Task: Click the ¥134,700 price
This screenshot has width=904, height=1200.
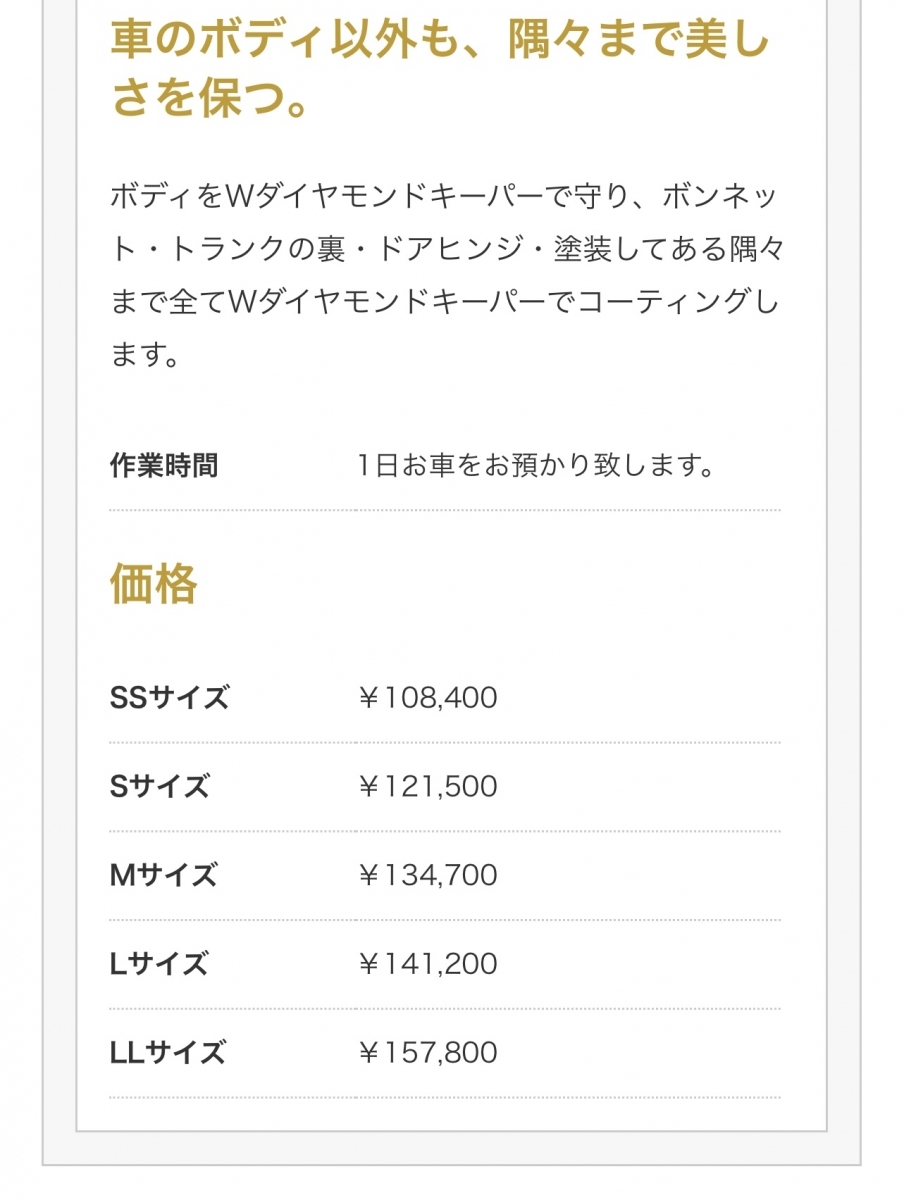Action: point(427,876)
